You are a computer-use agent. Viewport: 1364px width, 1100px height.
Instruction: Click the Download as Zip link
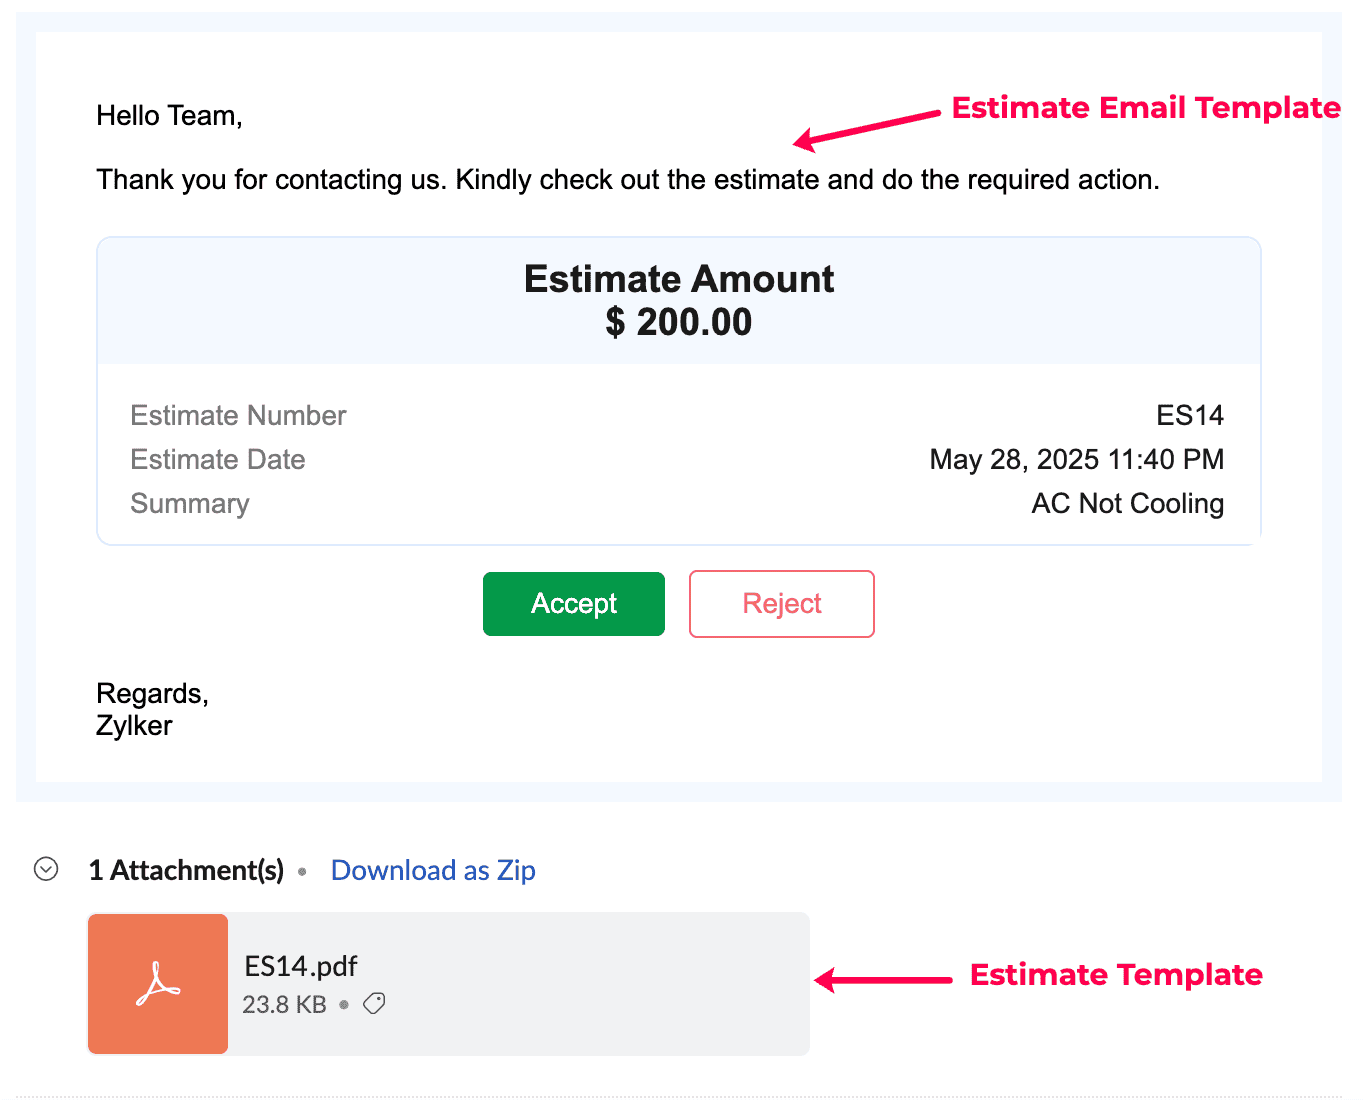pyautogui.click(x=433, y=870)
